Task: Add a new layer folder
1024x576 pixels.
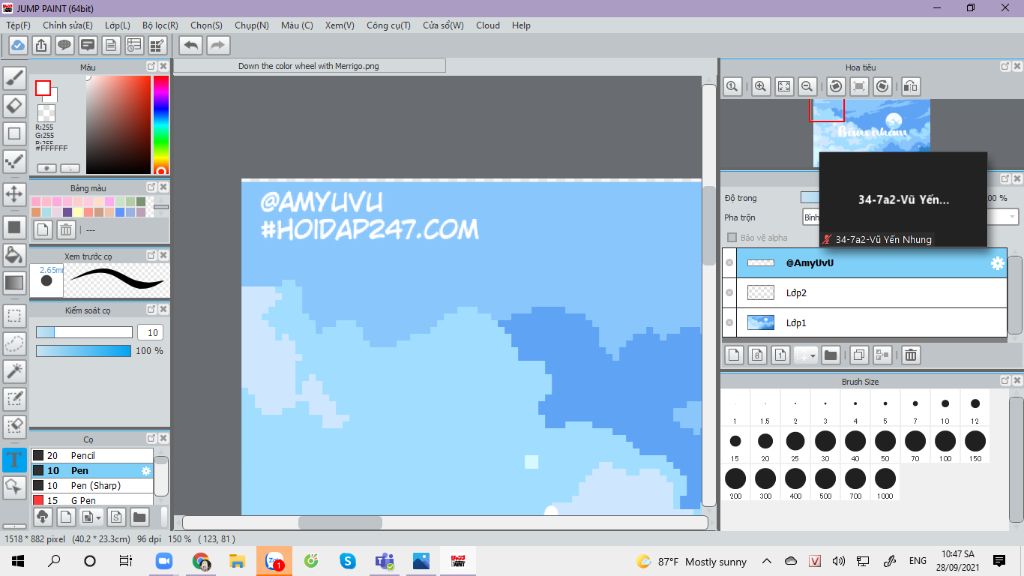Action: pyautogui.click(x=831, y=355)
